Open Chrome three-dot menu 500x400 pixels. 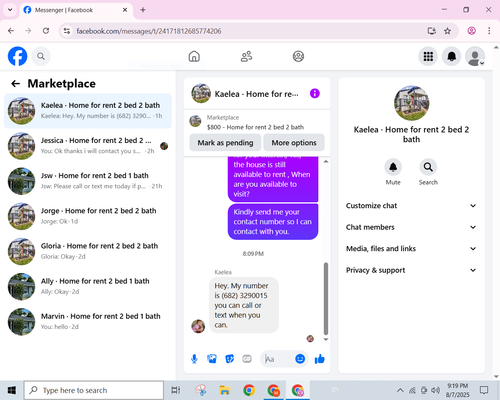[x=489, y=31]
